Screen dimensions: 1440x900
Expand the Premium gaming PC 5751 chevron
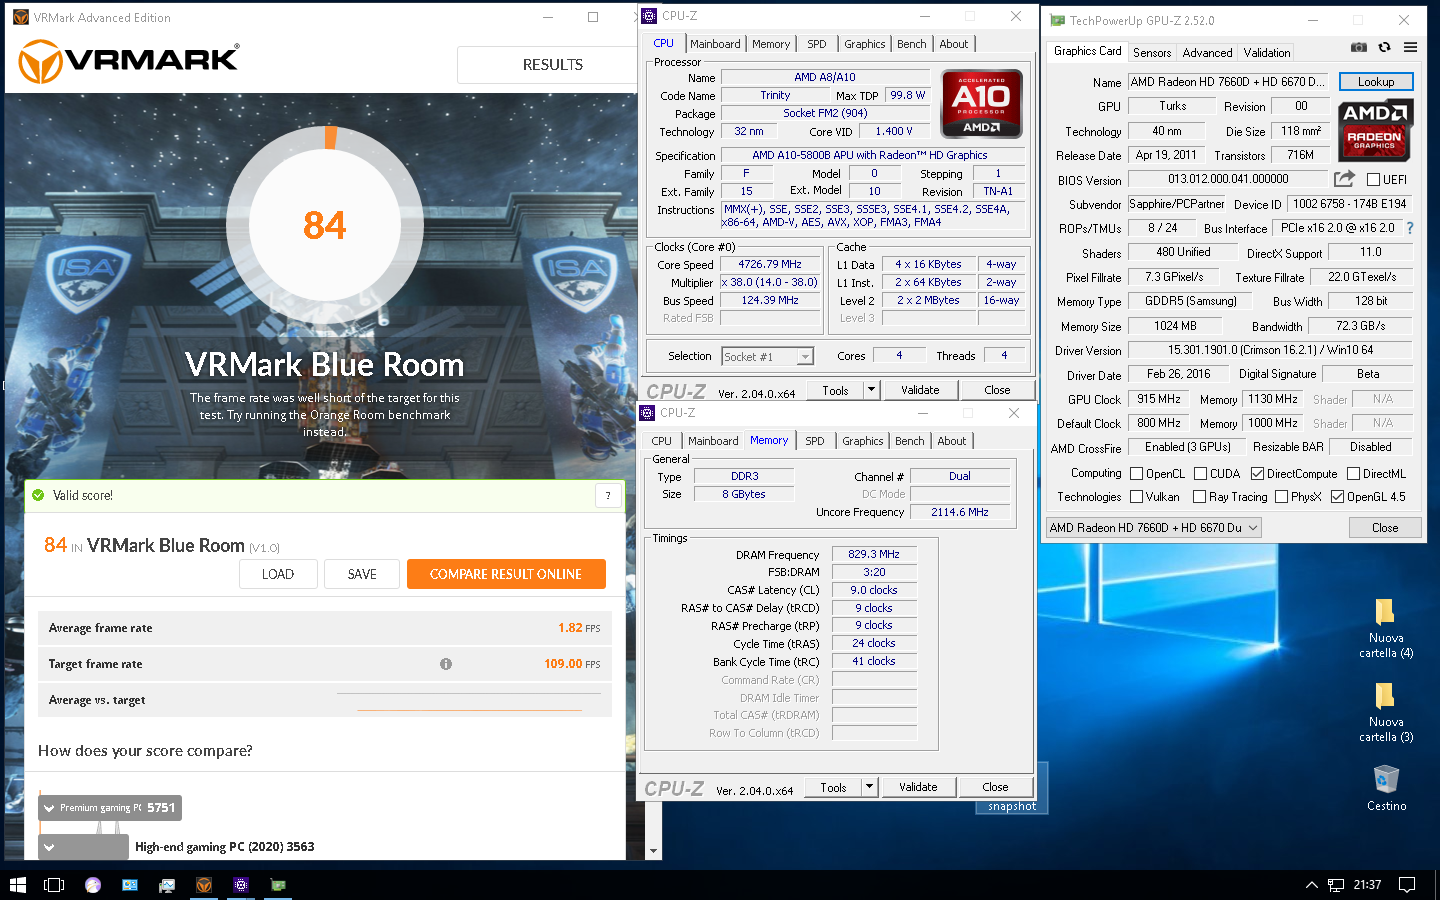(x=48, y=808)
